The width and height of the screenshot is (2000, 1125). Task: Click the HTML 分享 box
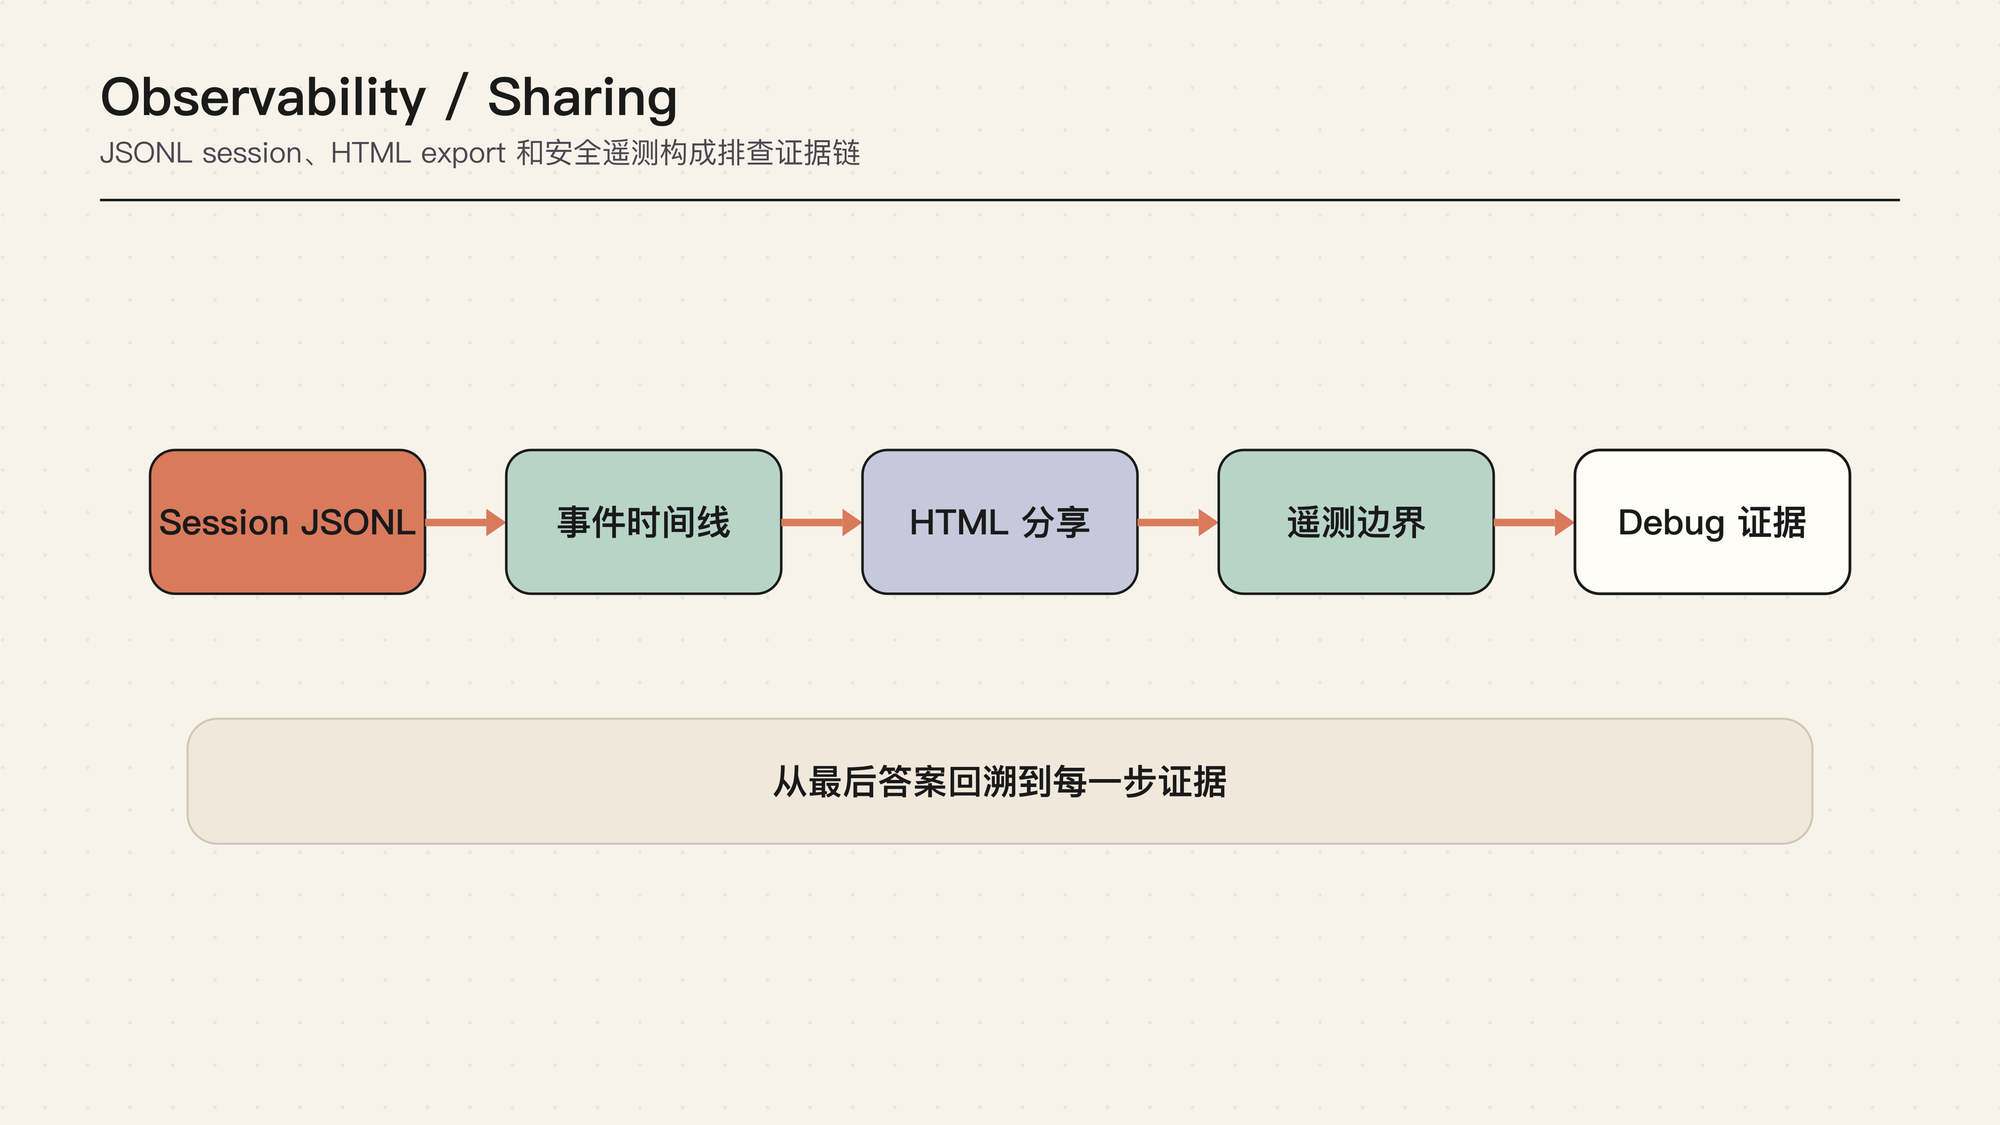pos(999,522)
